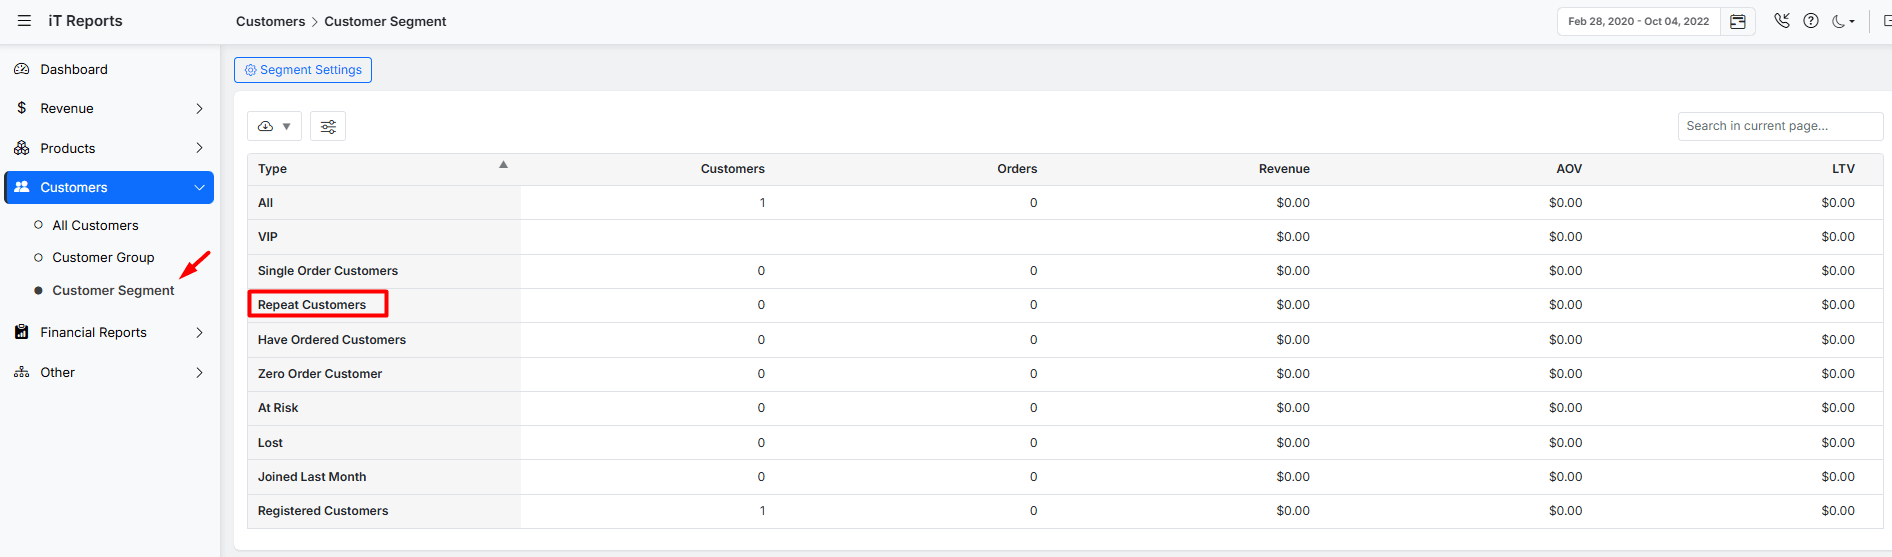The width and height of the screenshot is (1892, 557).
Task: Sort by the Customers column header
Action: [732, 169]
